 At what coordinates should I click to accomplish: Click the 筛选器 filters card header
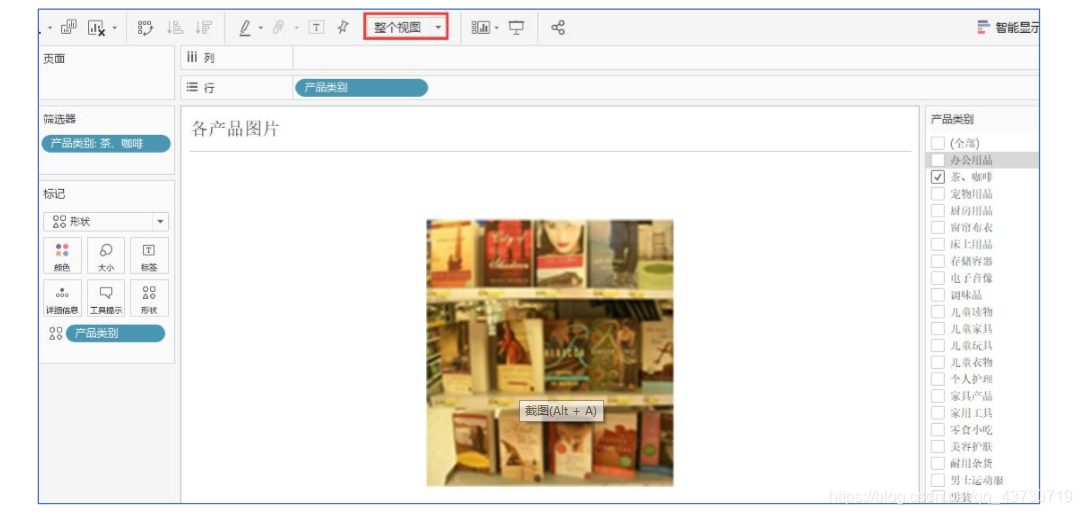click(59, 119)
